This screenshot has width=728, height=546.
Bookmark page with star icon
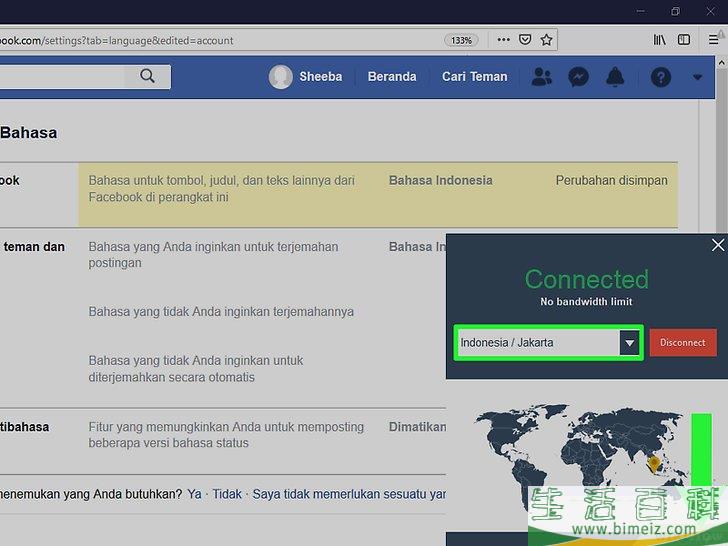coord(546,39)
